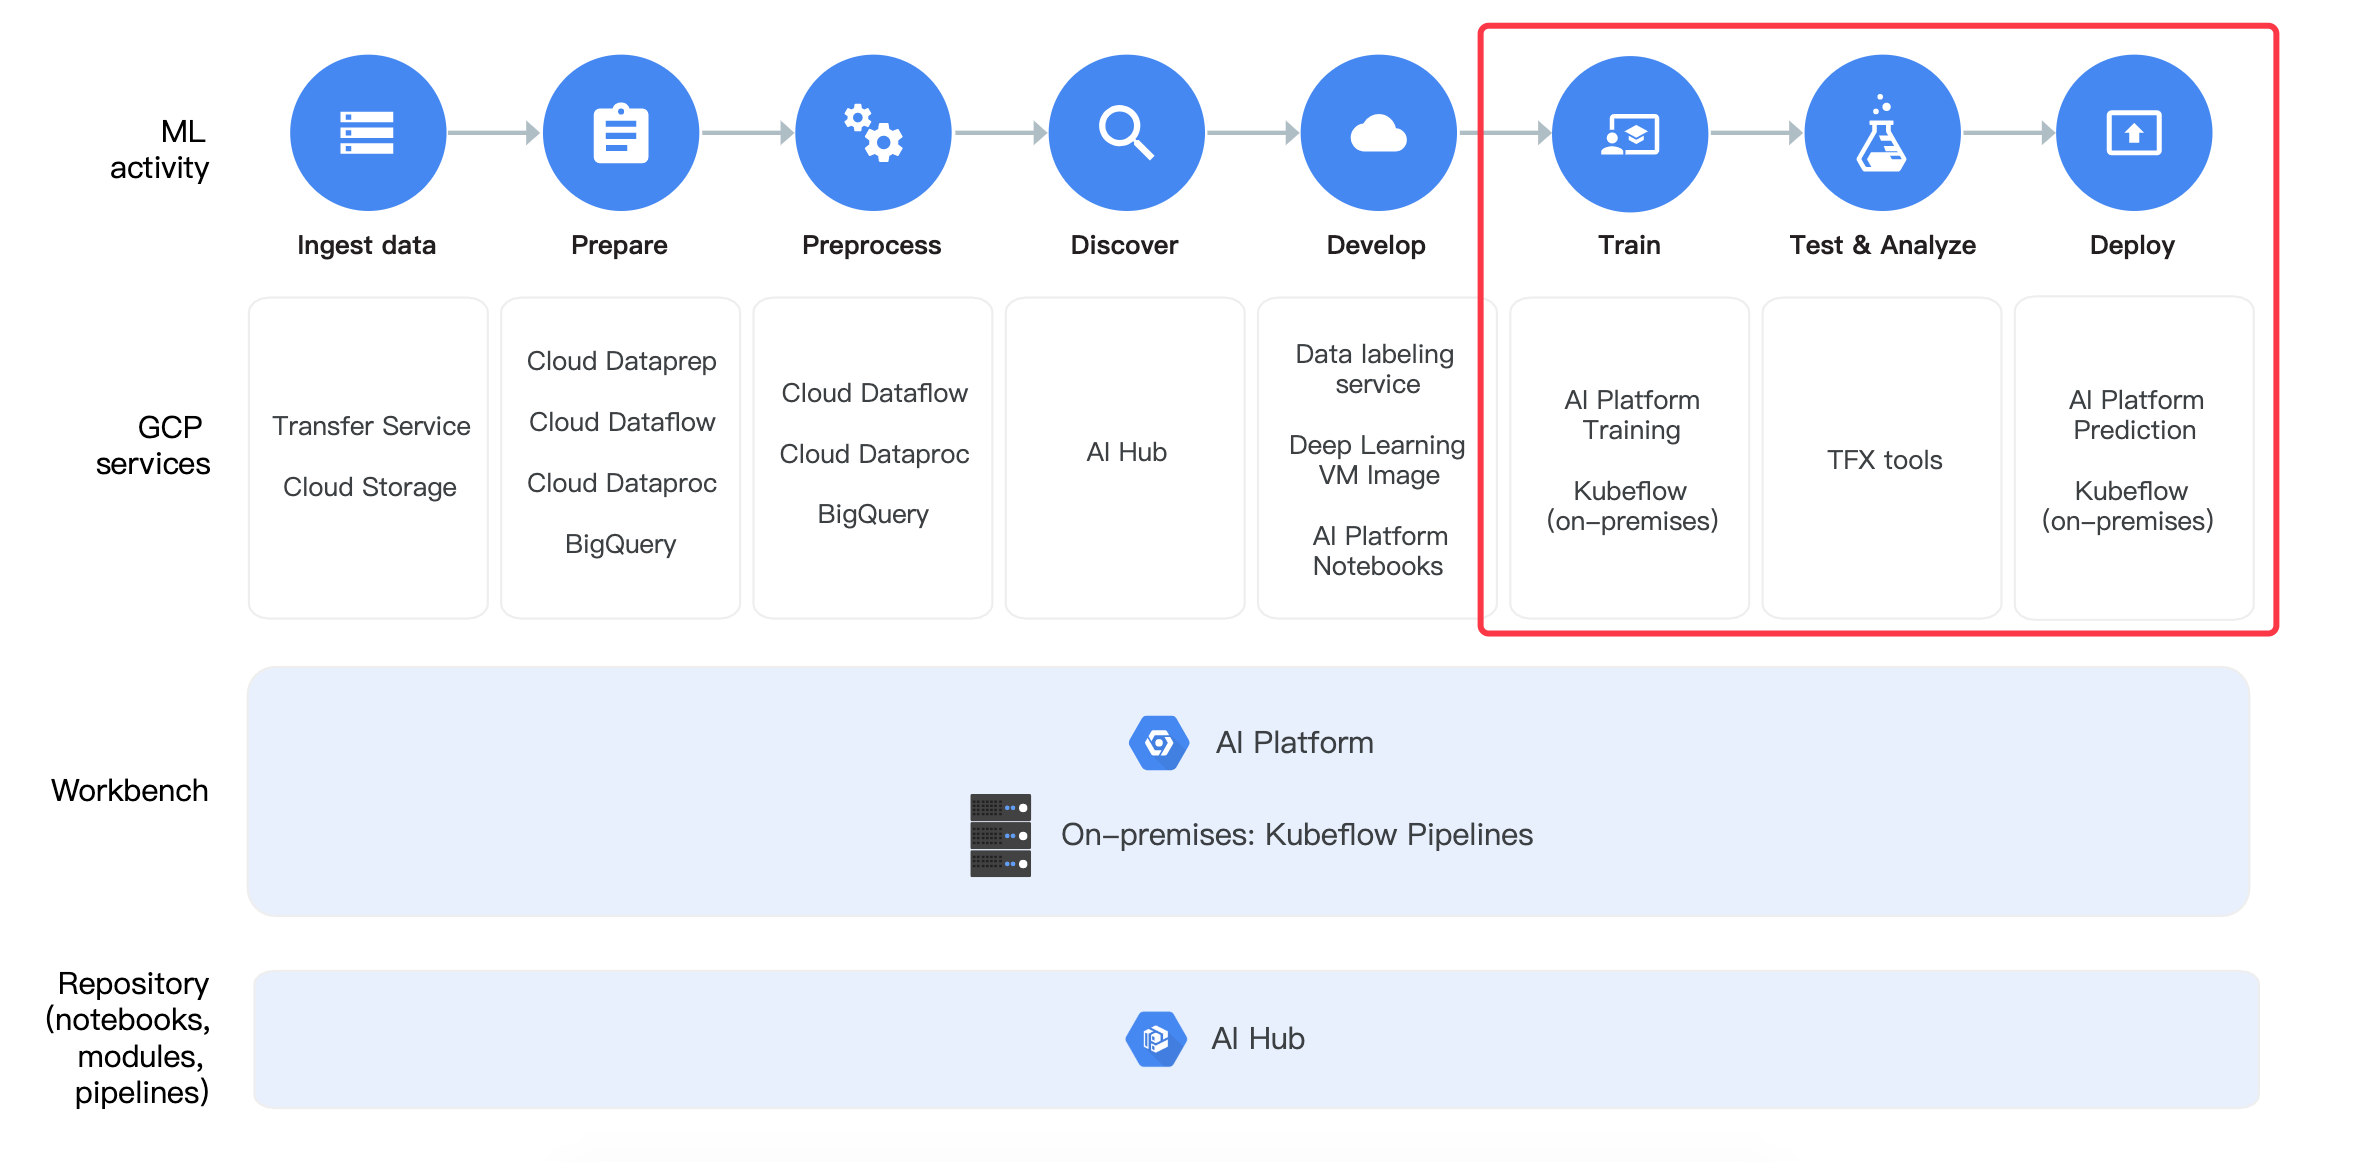Click the Discover magnifying glass icon

1126,133
